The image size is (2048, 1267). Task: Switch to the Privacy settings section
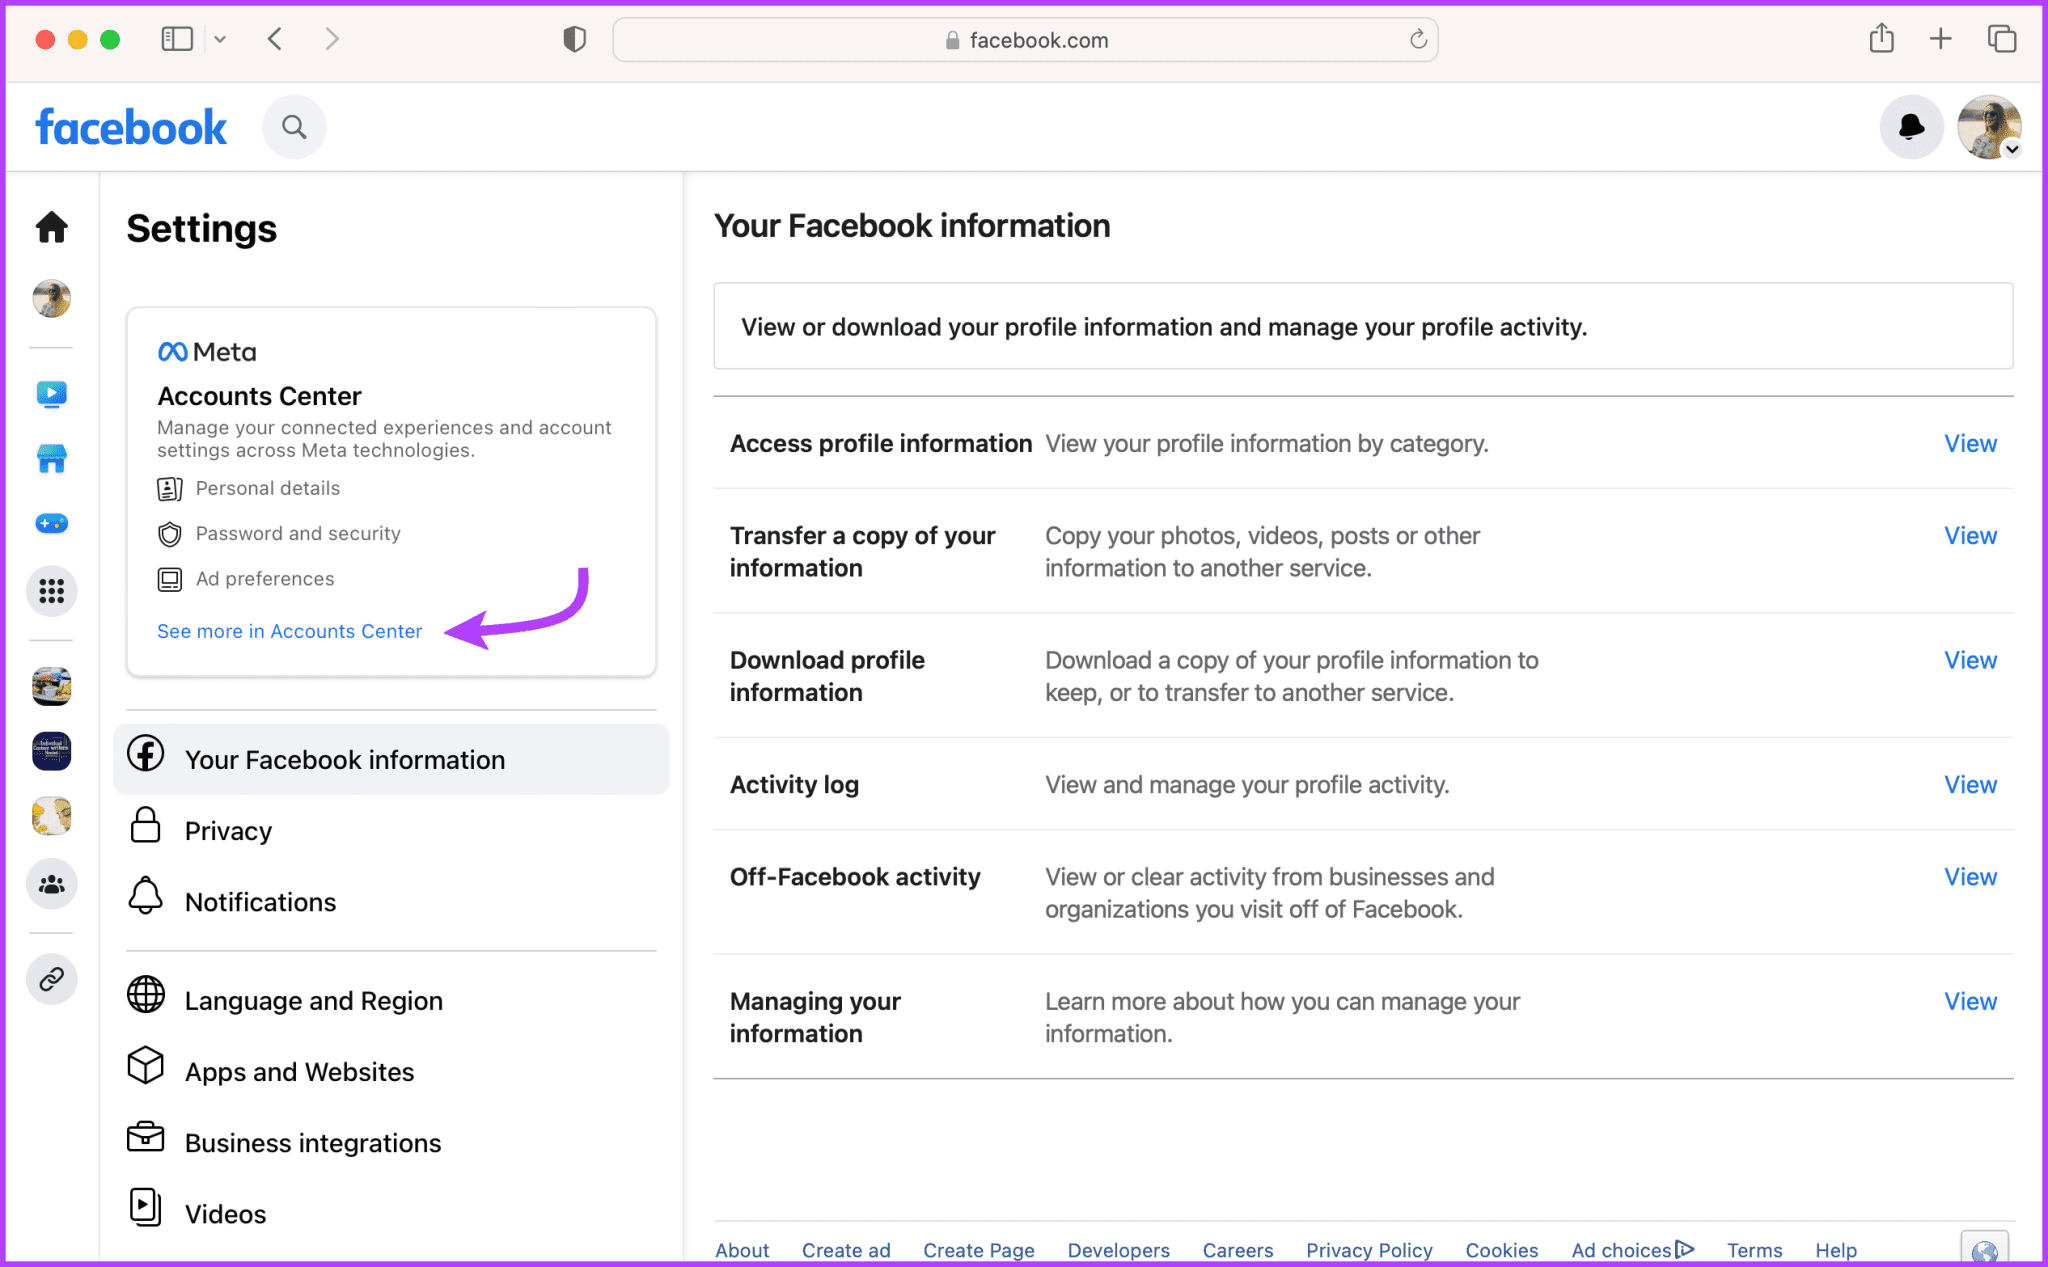click(228, 830)
